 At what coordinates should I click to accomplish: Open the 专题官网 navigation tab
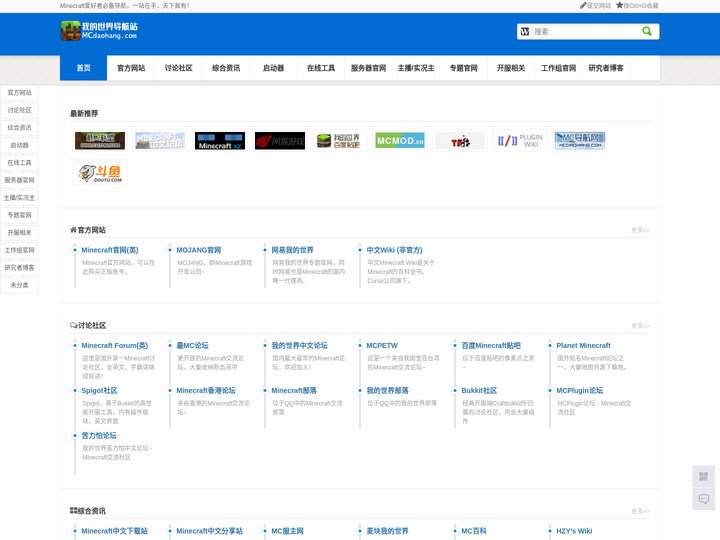463,68
